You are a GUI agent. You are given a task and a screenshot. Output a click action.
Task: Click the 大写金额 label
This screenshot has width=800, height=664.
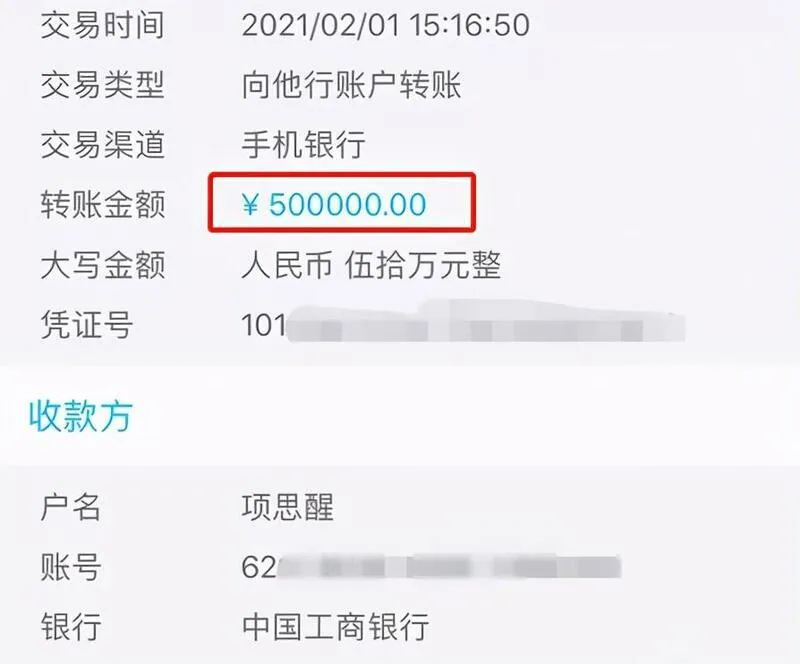103,265
